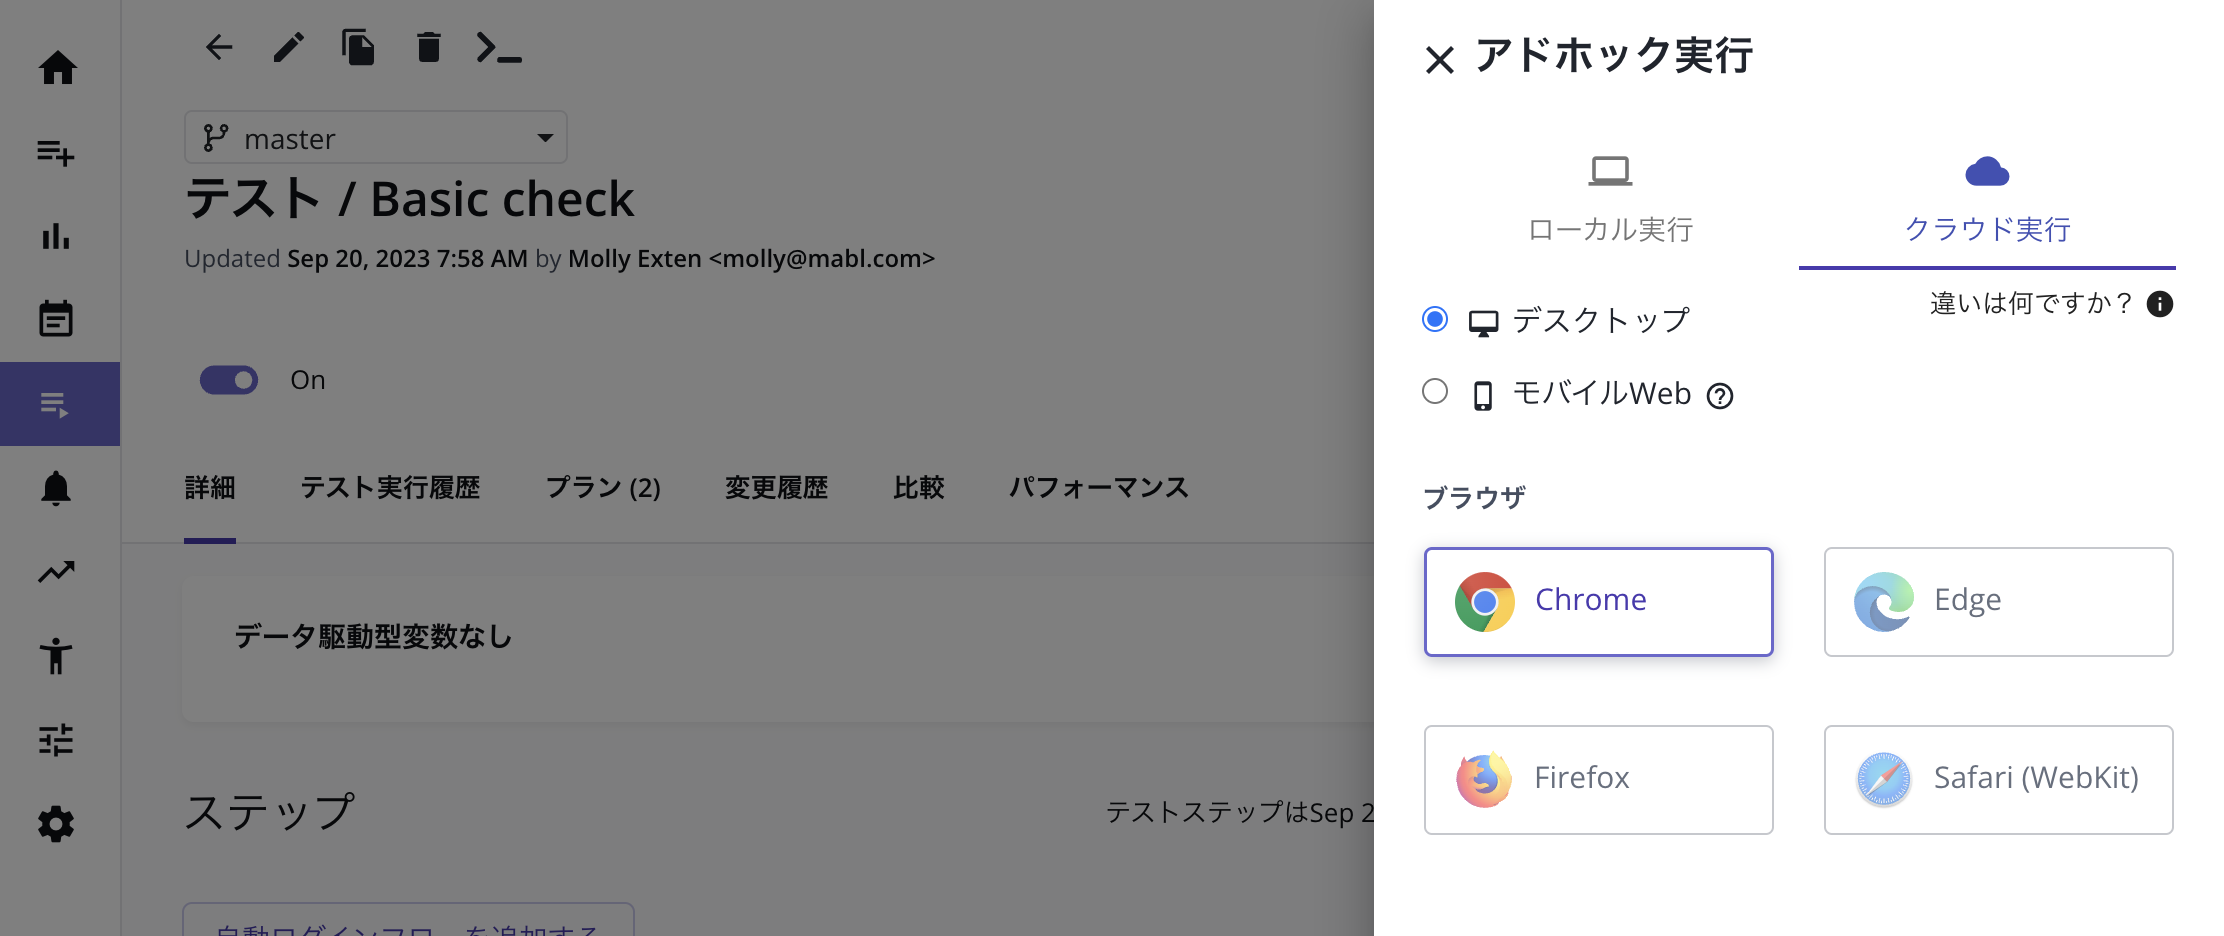Toggle the On switch for the test
Image resolution: width=2224 pixels, height=936 pixels.
pyautogui.click(x=229, y=380)
